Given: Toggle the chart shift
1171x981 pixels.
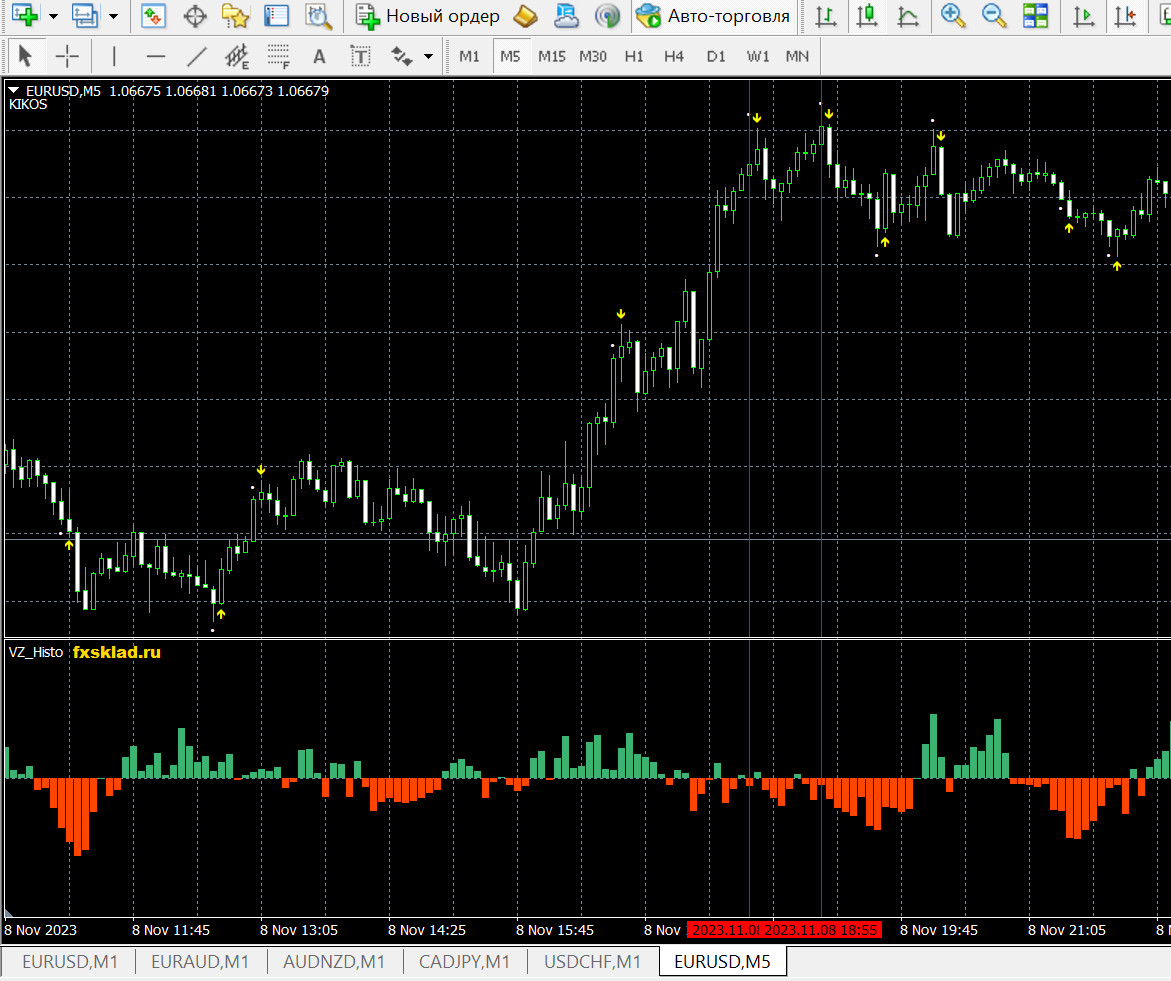Looking at the screenshot, I should (1125, 16).
